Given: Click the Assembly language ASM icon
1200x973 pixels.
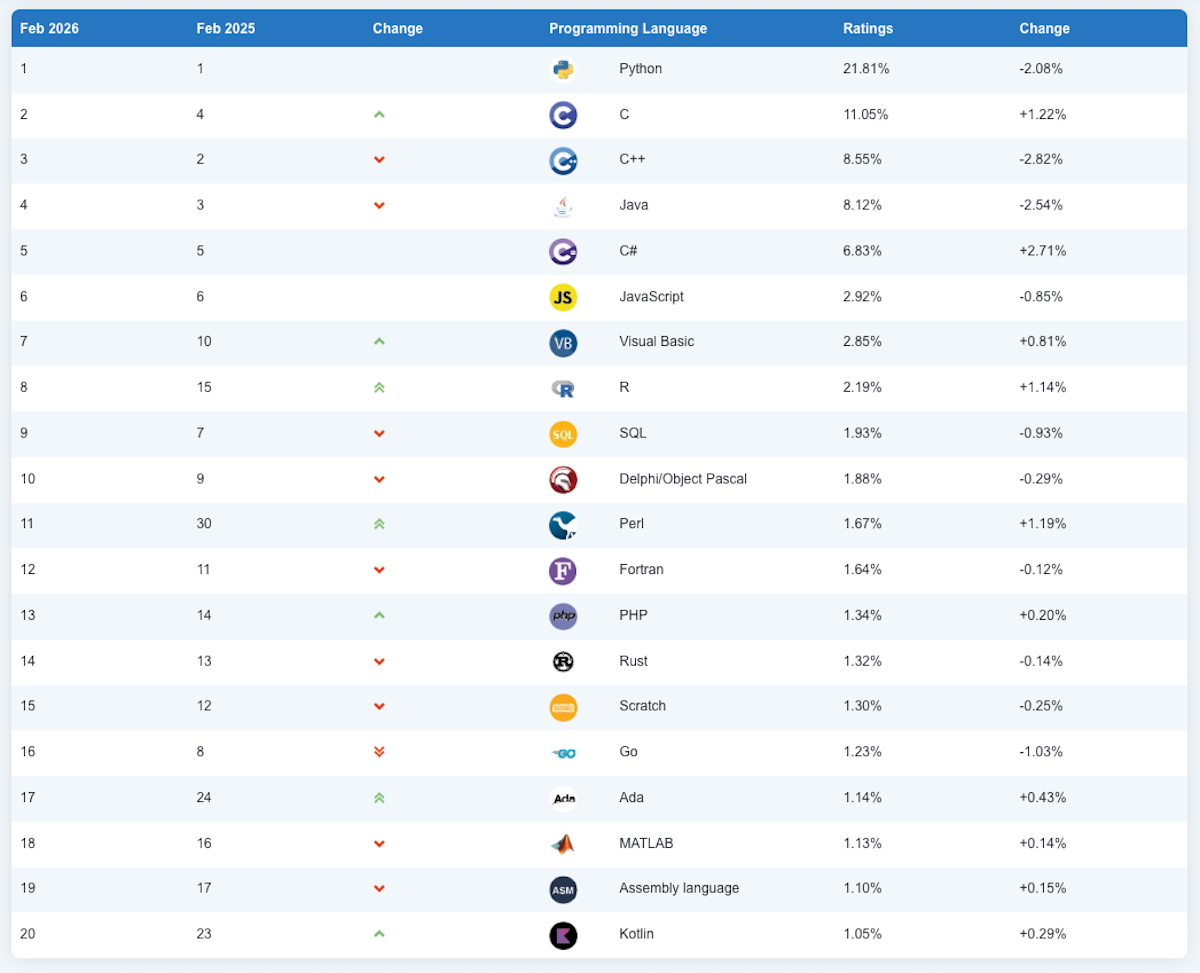Looking at the screenshot, I should click(x=563, y=889).
